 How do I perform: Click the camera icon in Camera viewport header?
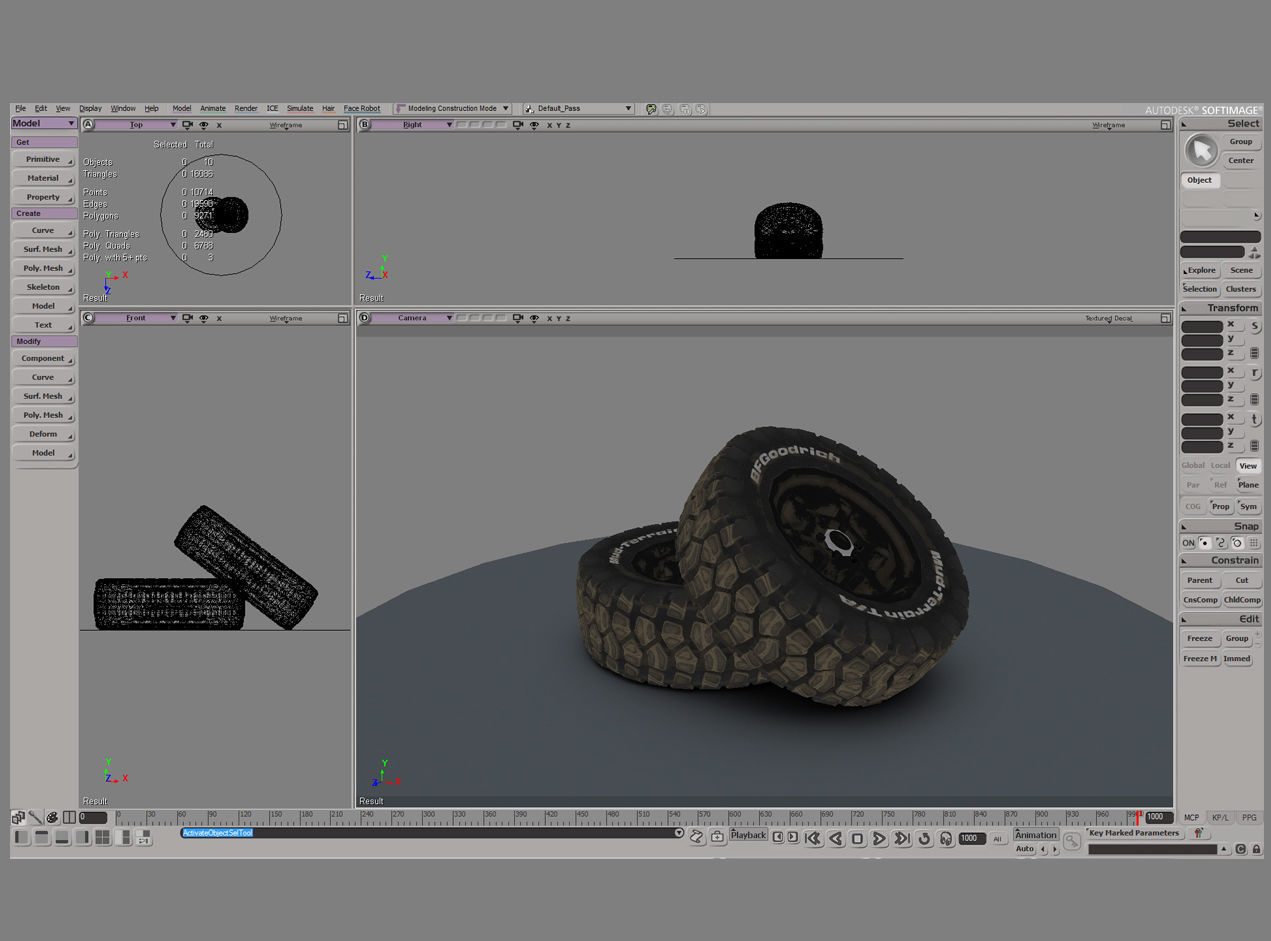click(517, 318)
